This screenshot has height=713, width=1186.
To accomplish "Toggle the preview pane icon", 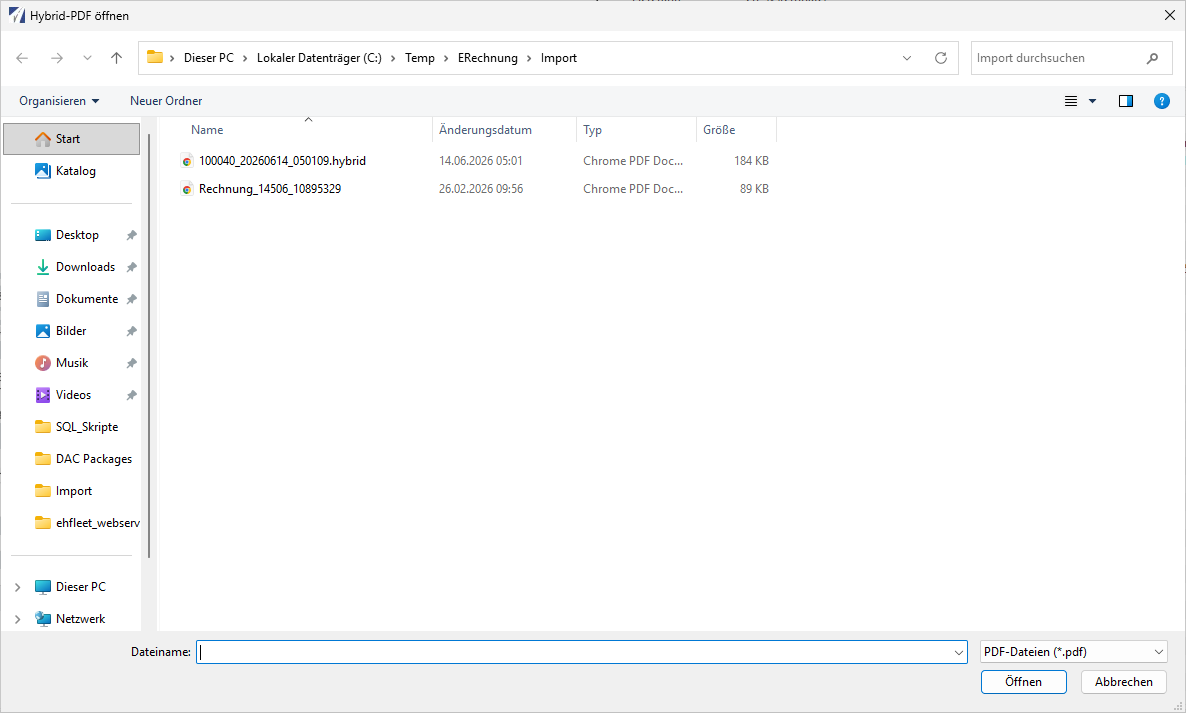I will click(1125, 101).
